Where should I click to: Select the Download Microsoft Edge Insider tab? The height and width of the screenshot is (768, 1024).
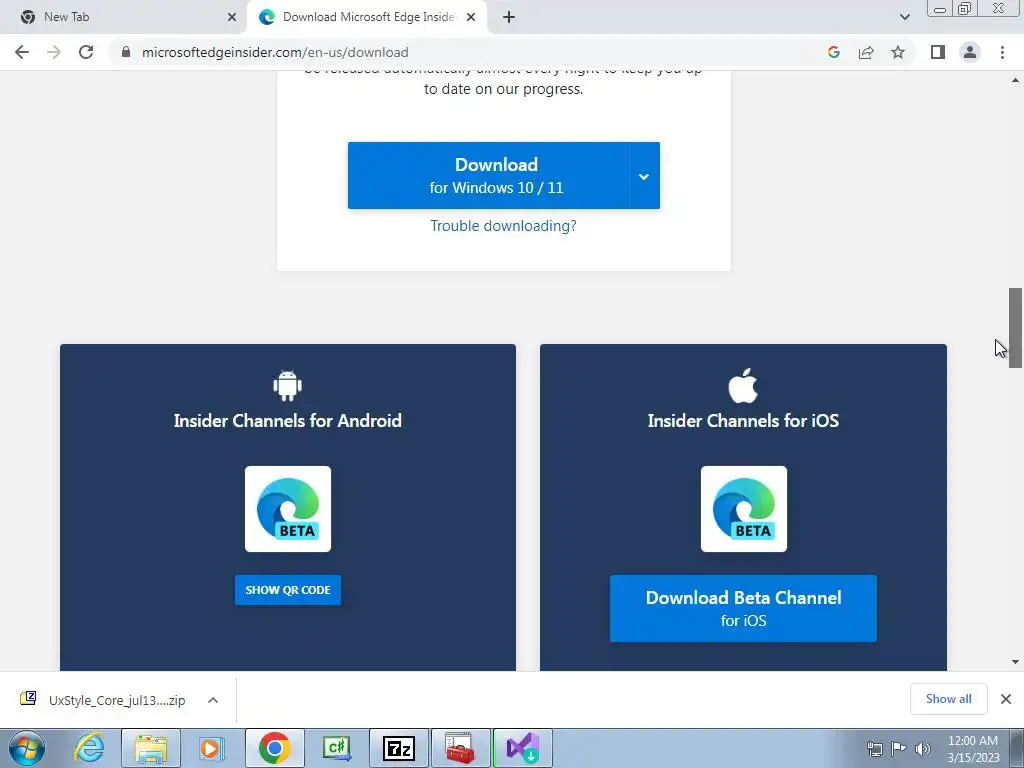(x=368, y=17)
